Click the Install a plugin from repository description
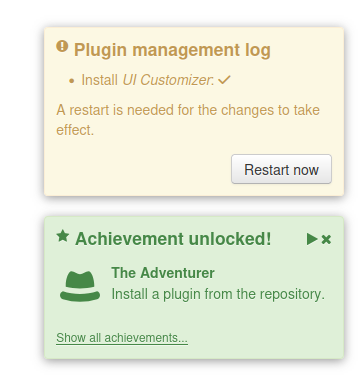Image resolution: width=363 pixels, height=380 pixels. [x=218, y=294]
